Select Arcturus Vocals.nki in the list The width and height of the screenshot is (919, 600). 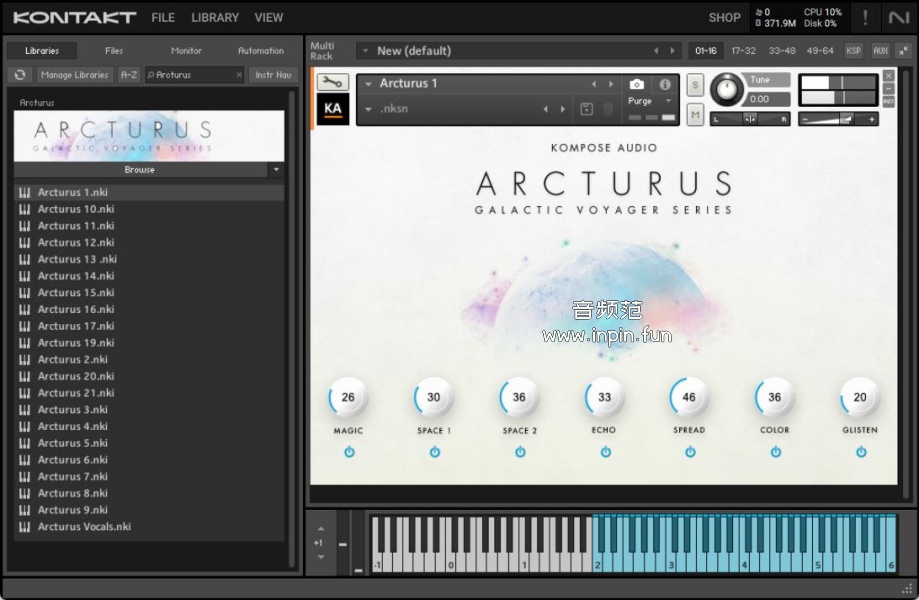tap(84, 527)
